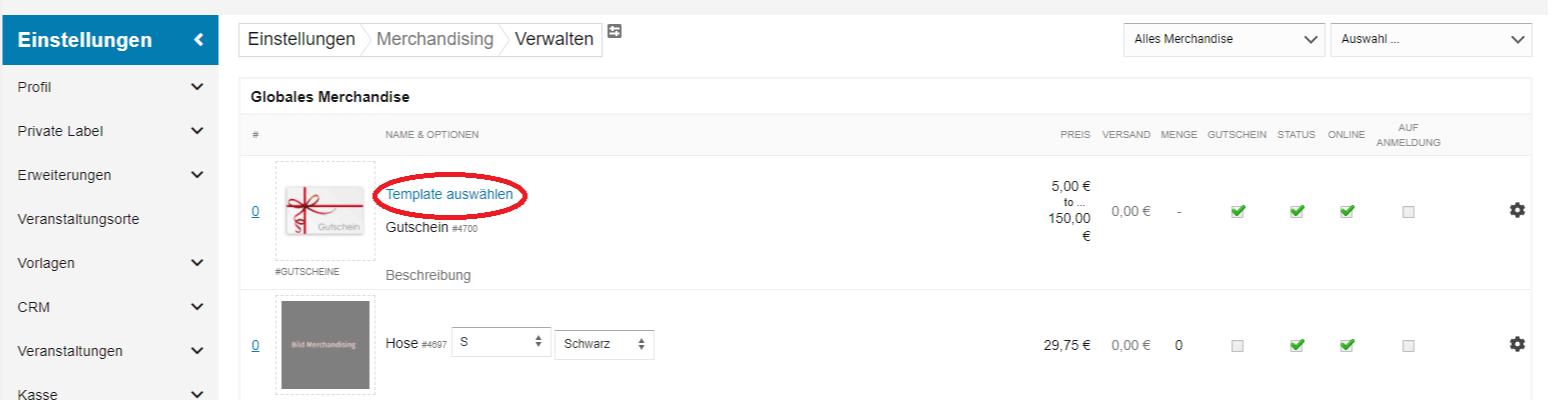Select the Hose merchandising placeholder image
Image resolution: width=1549 pixels, height=400 pixels.
click(x=325, y=345)
